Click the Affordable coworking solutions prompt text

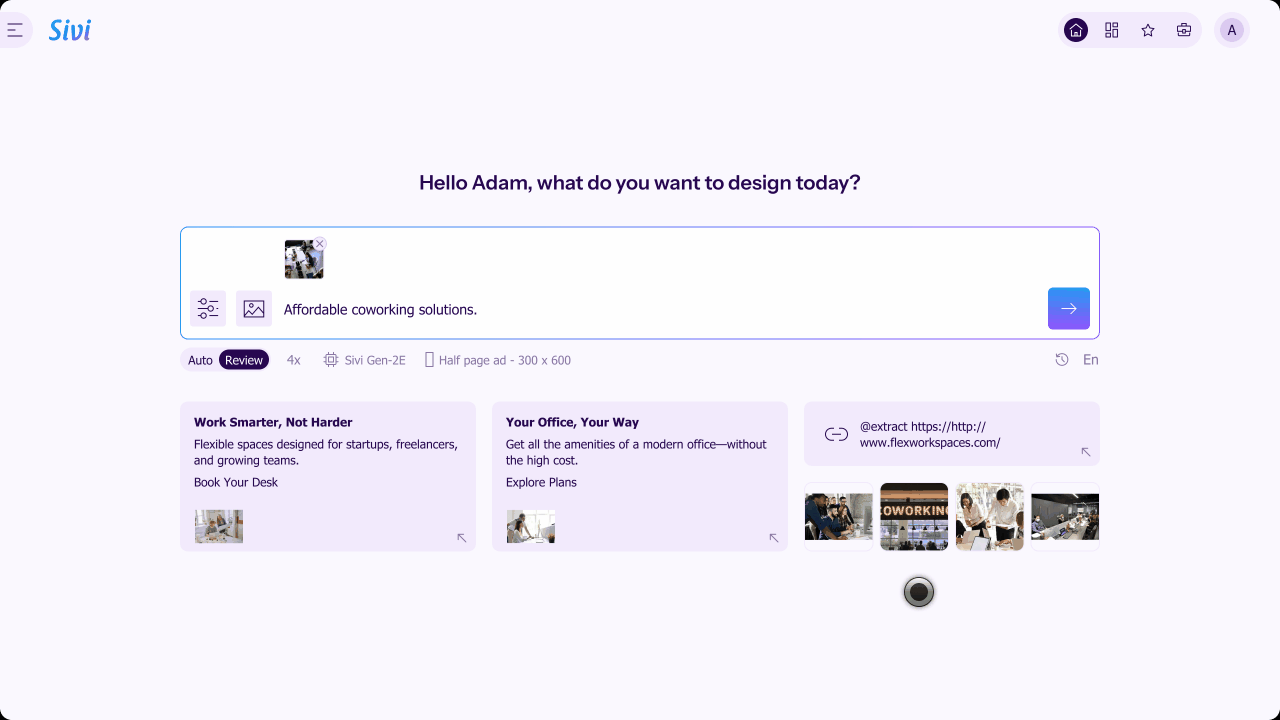coord(380,310)
